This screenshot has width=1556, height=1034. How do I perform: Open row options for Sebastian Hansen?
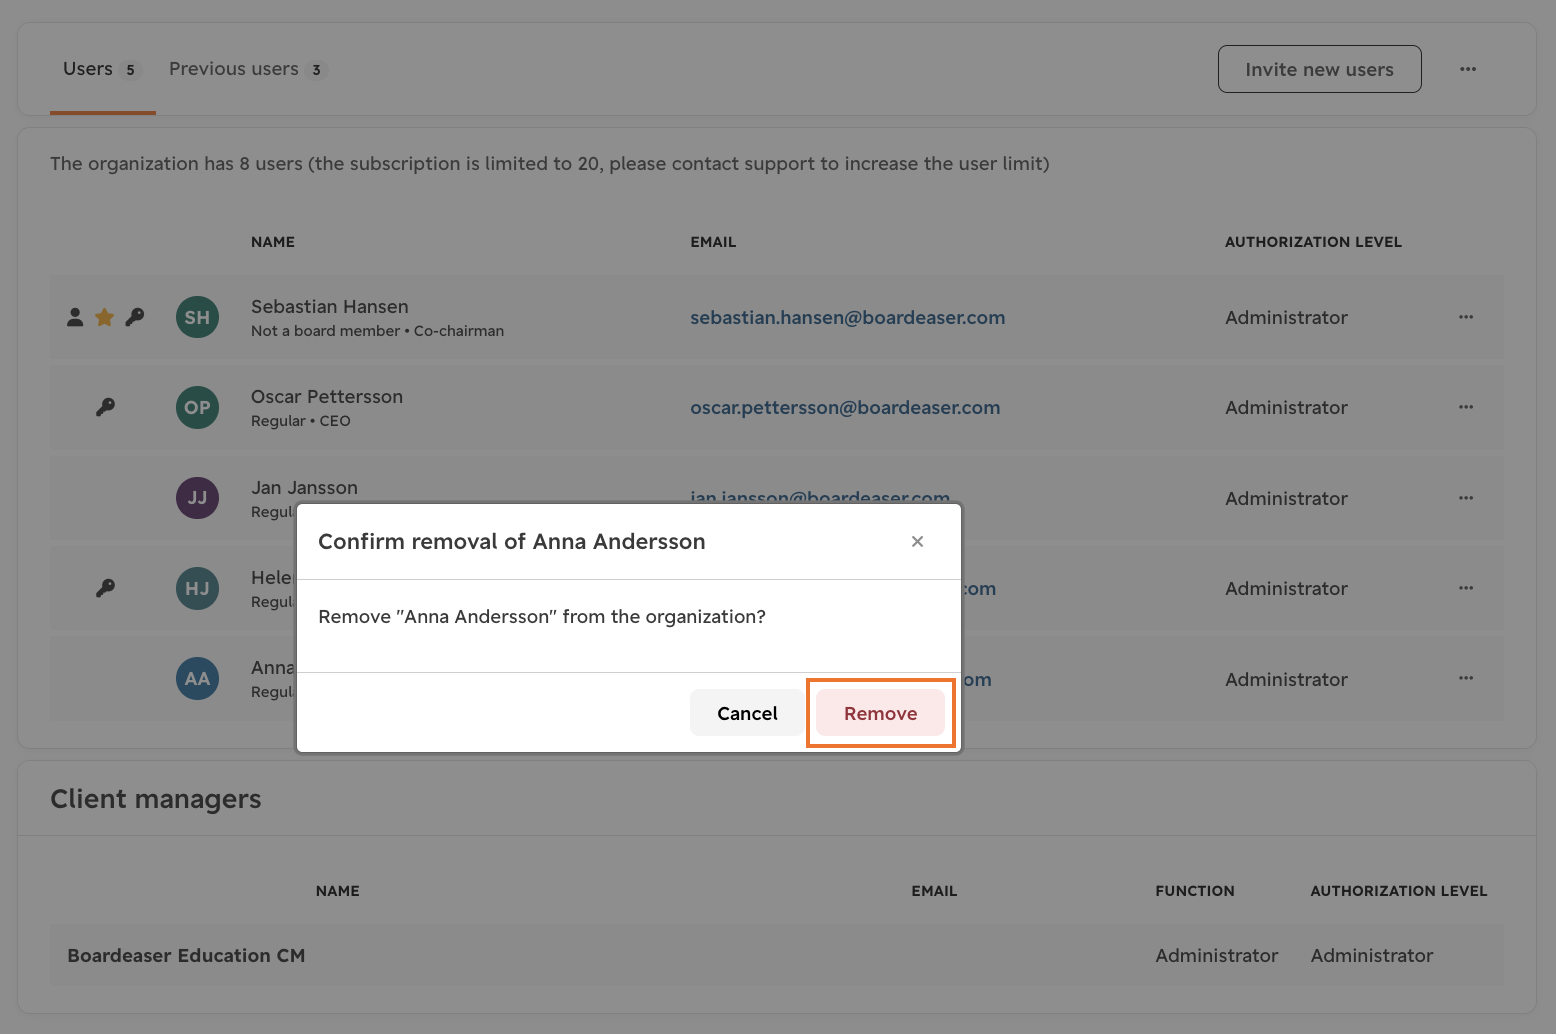pos(1466,317)
